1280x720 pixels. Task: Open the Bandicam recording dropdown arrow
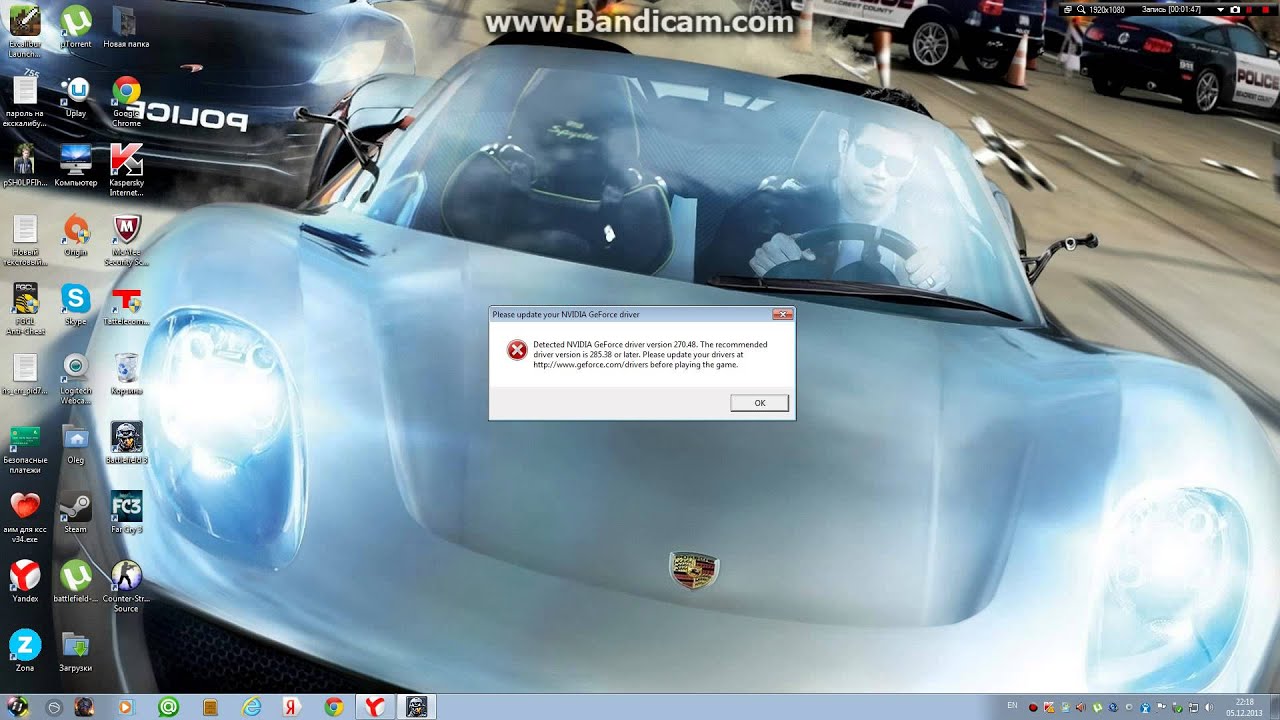[x=1220, y=9]
